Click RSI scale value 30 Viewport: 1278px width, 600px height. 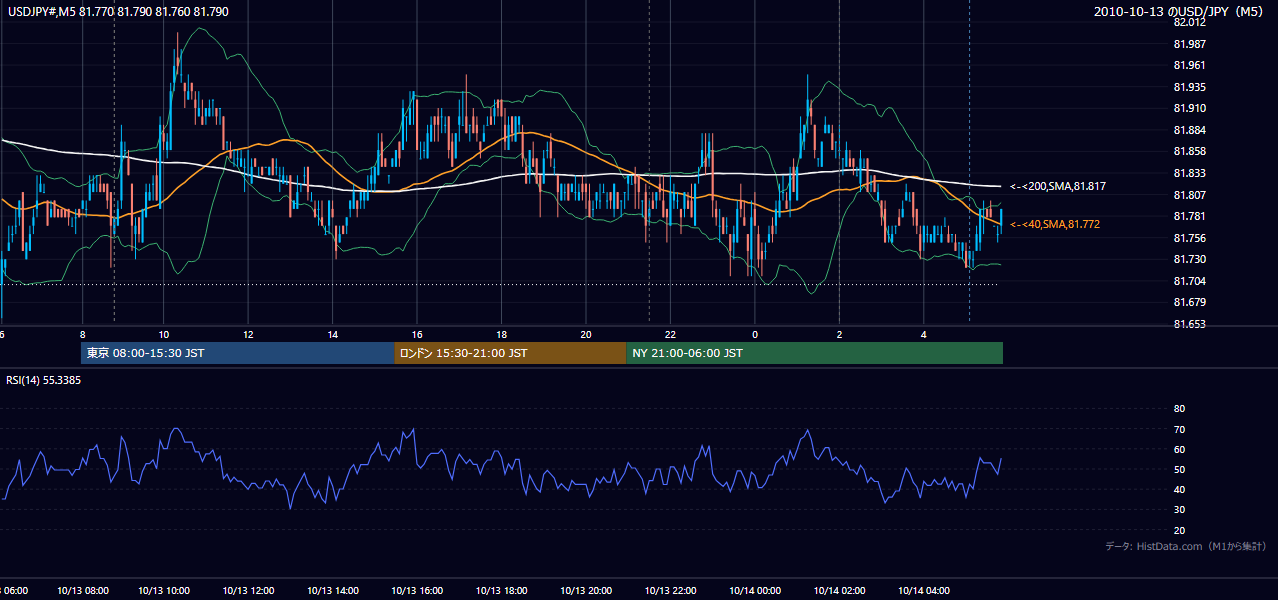pyautogui.click(x=1179, y=510)
